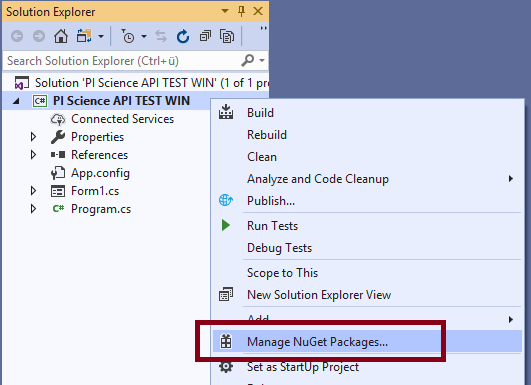Select Connected Services node
The width and height of the screenshot is (531, 385).
point(122,119)
